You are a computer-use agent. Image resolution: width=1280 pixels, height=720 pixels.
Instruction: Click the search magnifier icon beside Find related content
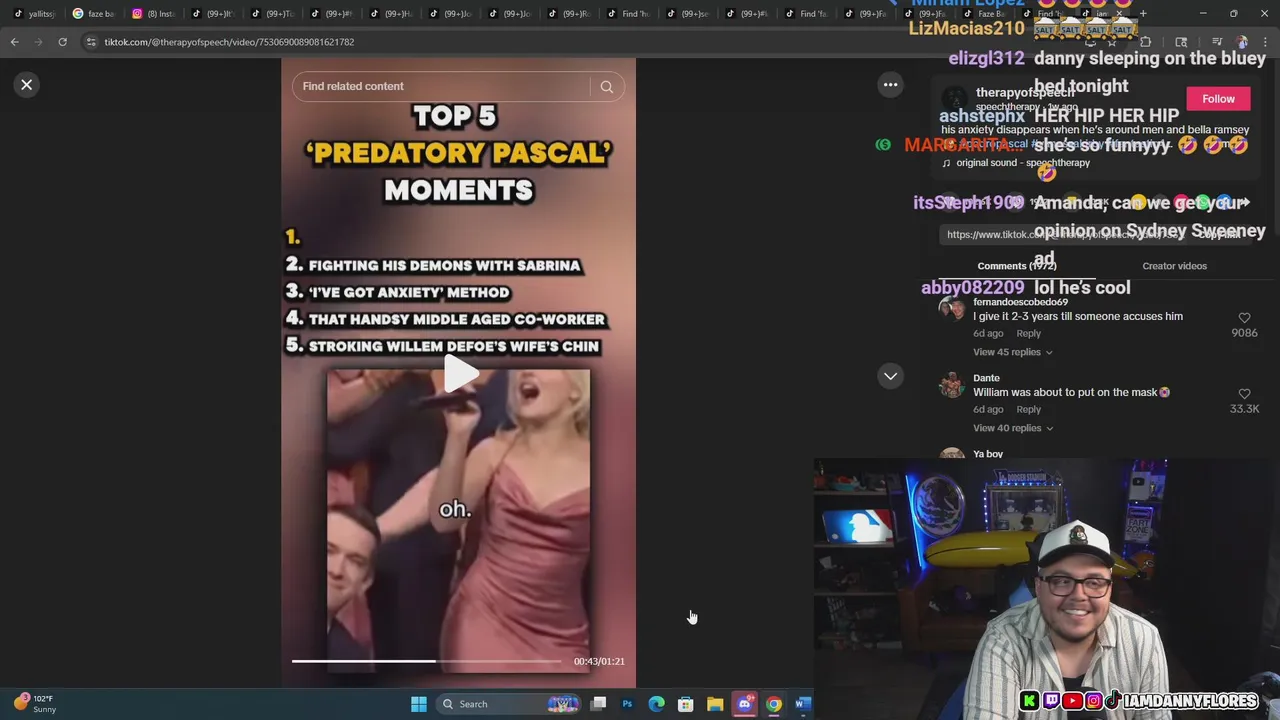pyautogui.click(x=607, y=87)
